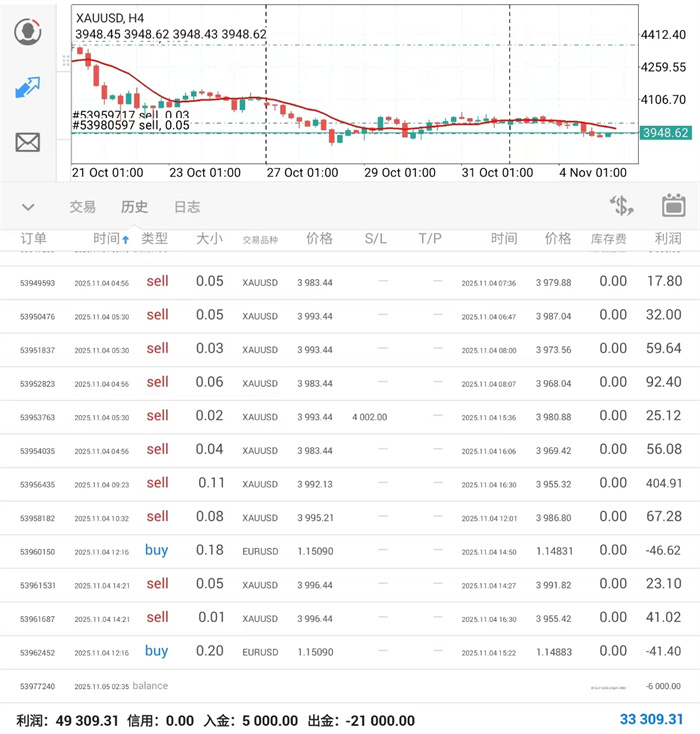
Task: Open the mailbox envelope icon
Action: 28,142
